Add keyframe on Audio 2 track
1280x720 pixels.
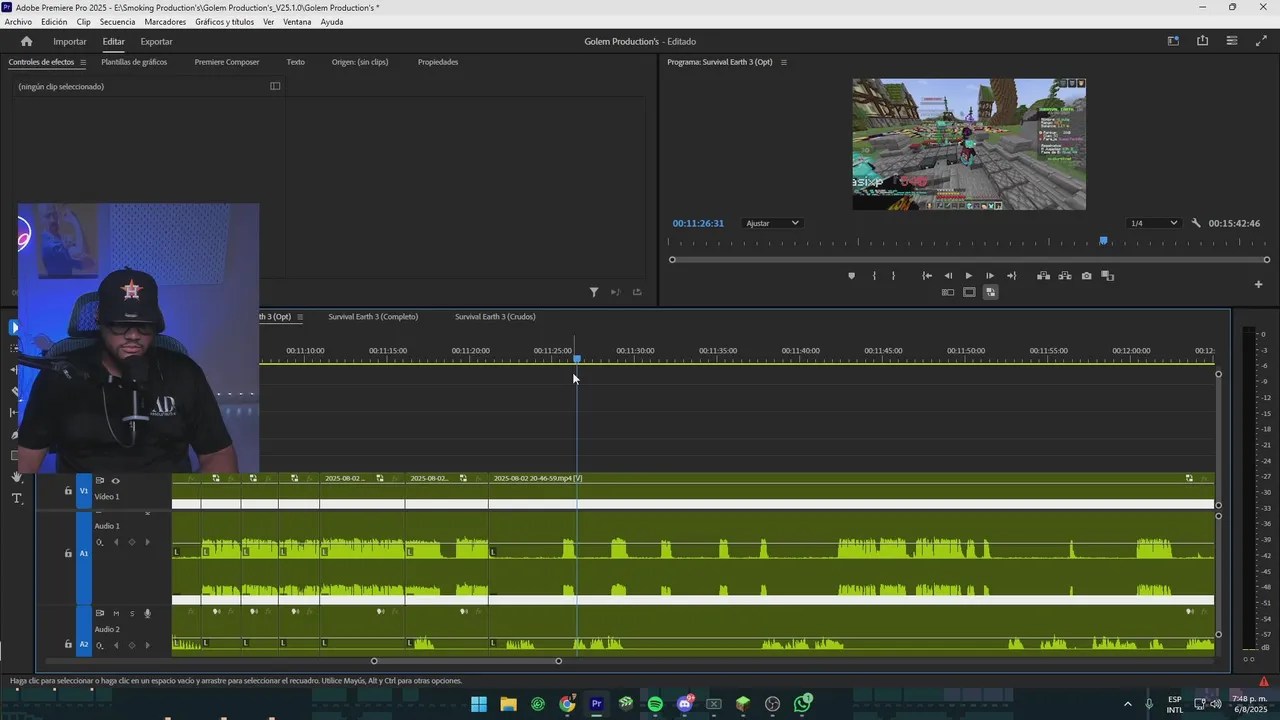coord(132,645)
